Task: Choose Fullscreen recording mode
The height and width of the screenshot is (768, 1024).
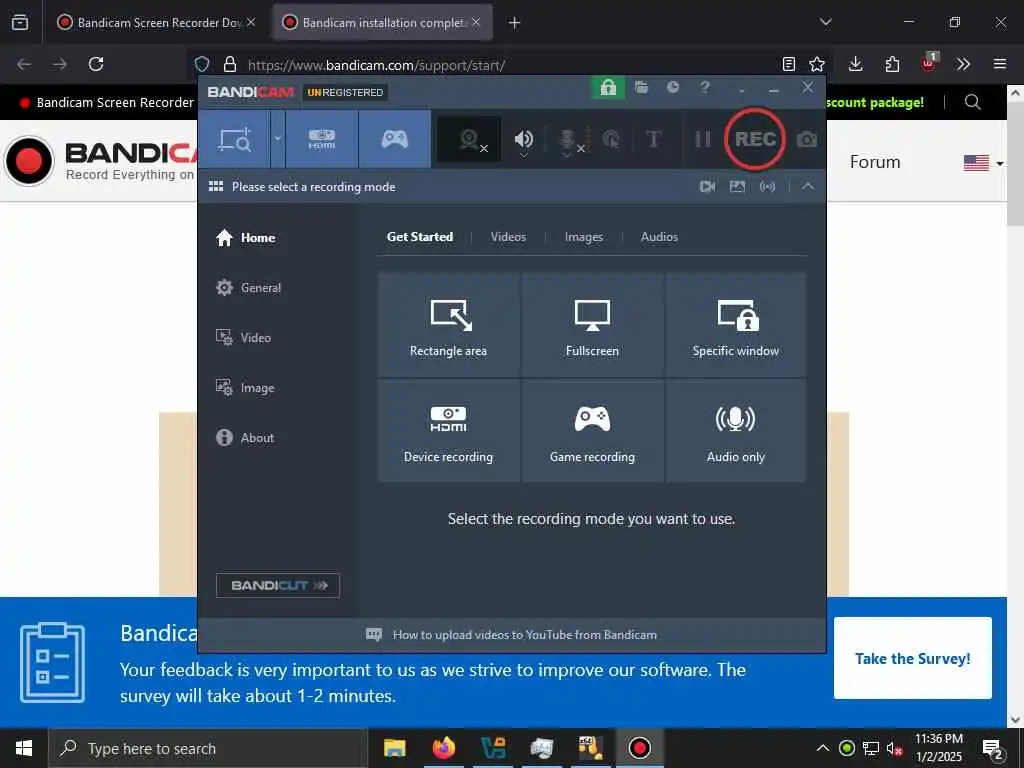Action: pos(592,325)
